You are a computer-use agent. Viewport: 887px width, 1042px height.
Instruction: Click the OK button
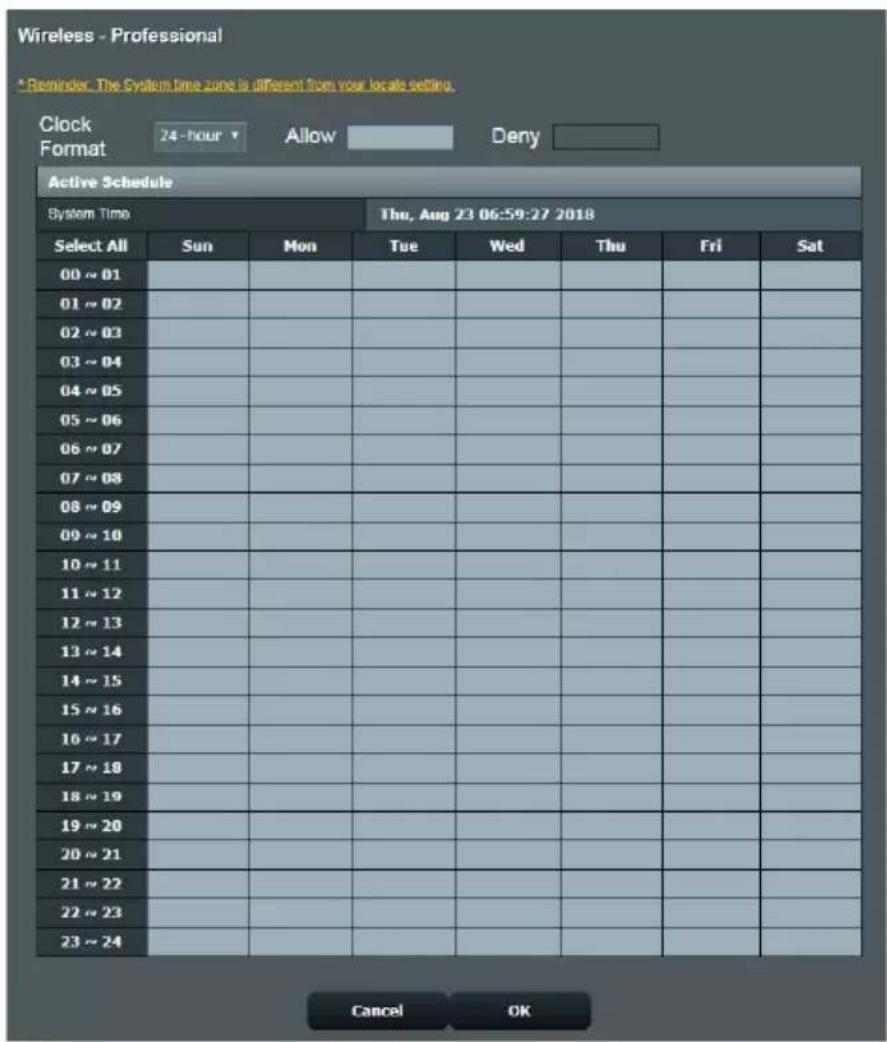point(520,1011)
